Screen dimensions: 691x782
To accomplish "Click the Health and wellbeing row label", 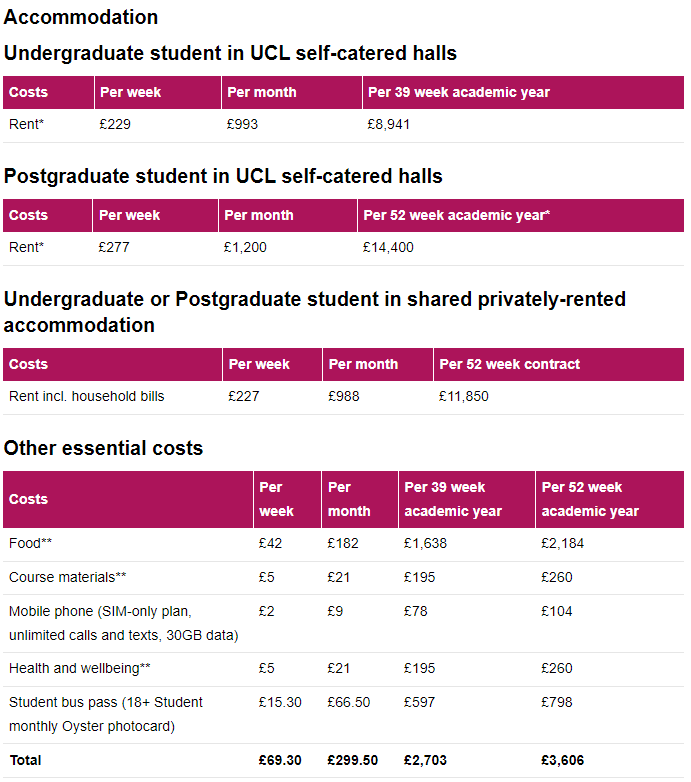I will pos(80,668).
